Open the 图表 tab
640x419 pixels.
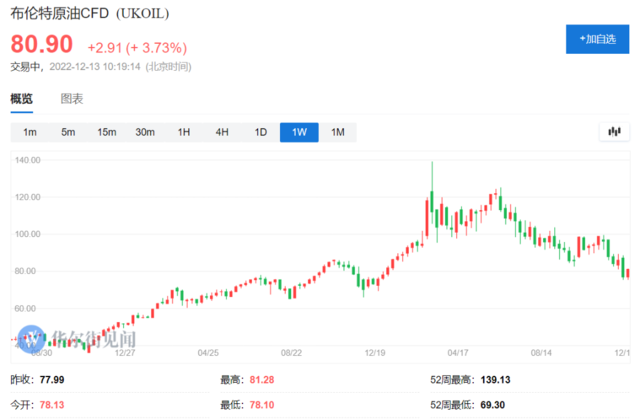tap(72, 99)
